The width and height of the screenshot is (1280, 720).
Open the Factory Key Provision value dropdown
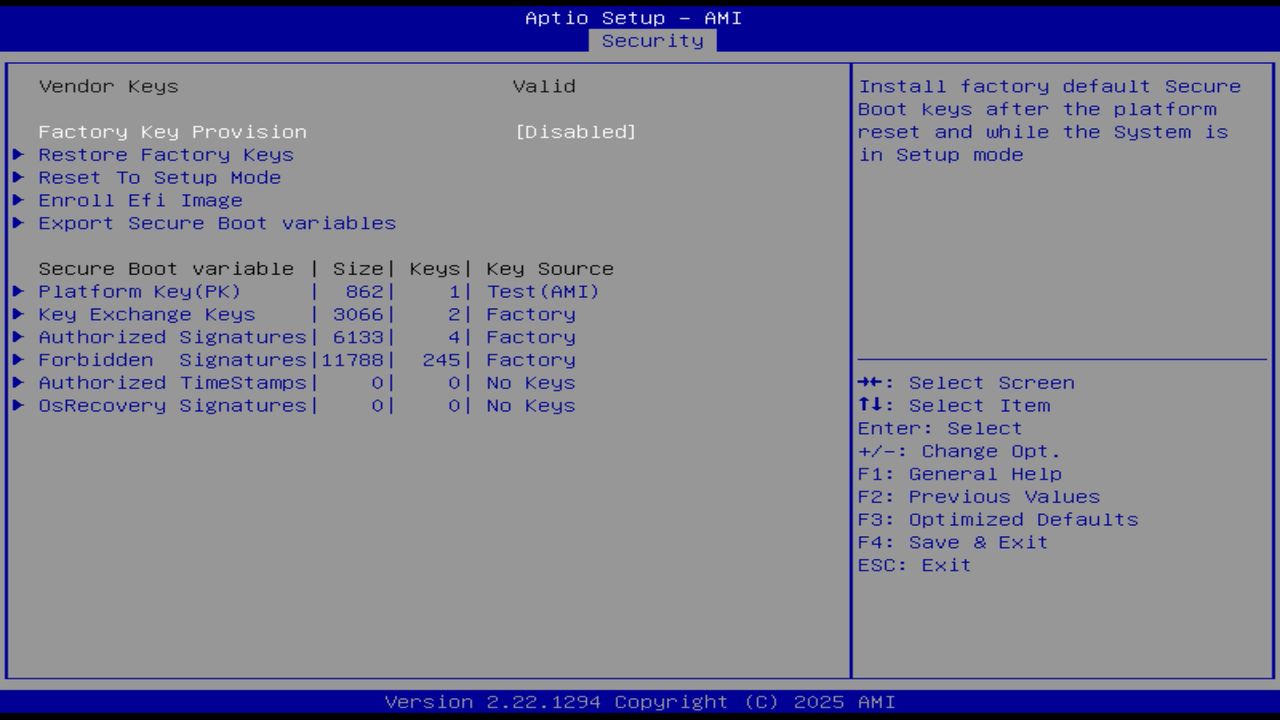coord(577,131)
